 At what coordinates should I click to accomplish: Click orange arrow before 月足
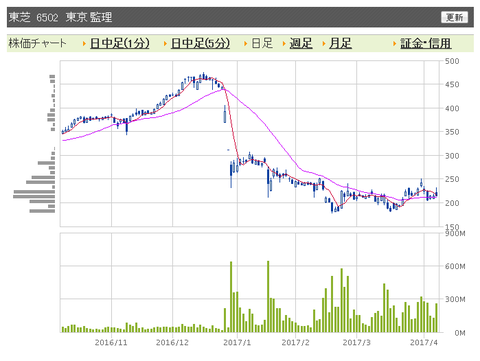[x=324, y=44]
